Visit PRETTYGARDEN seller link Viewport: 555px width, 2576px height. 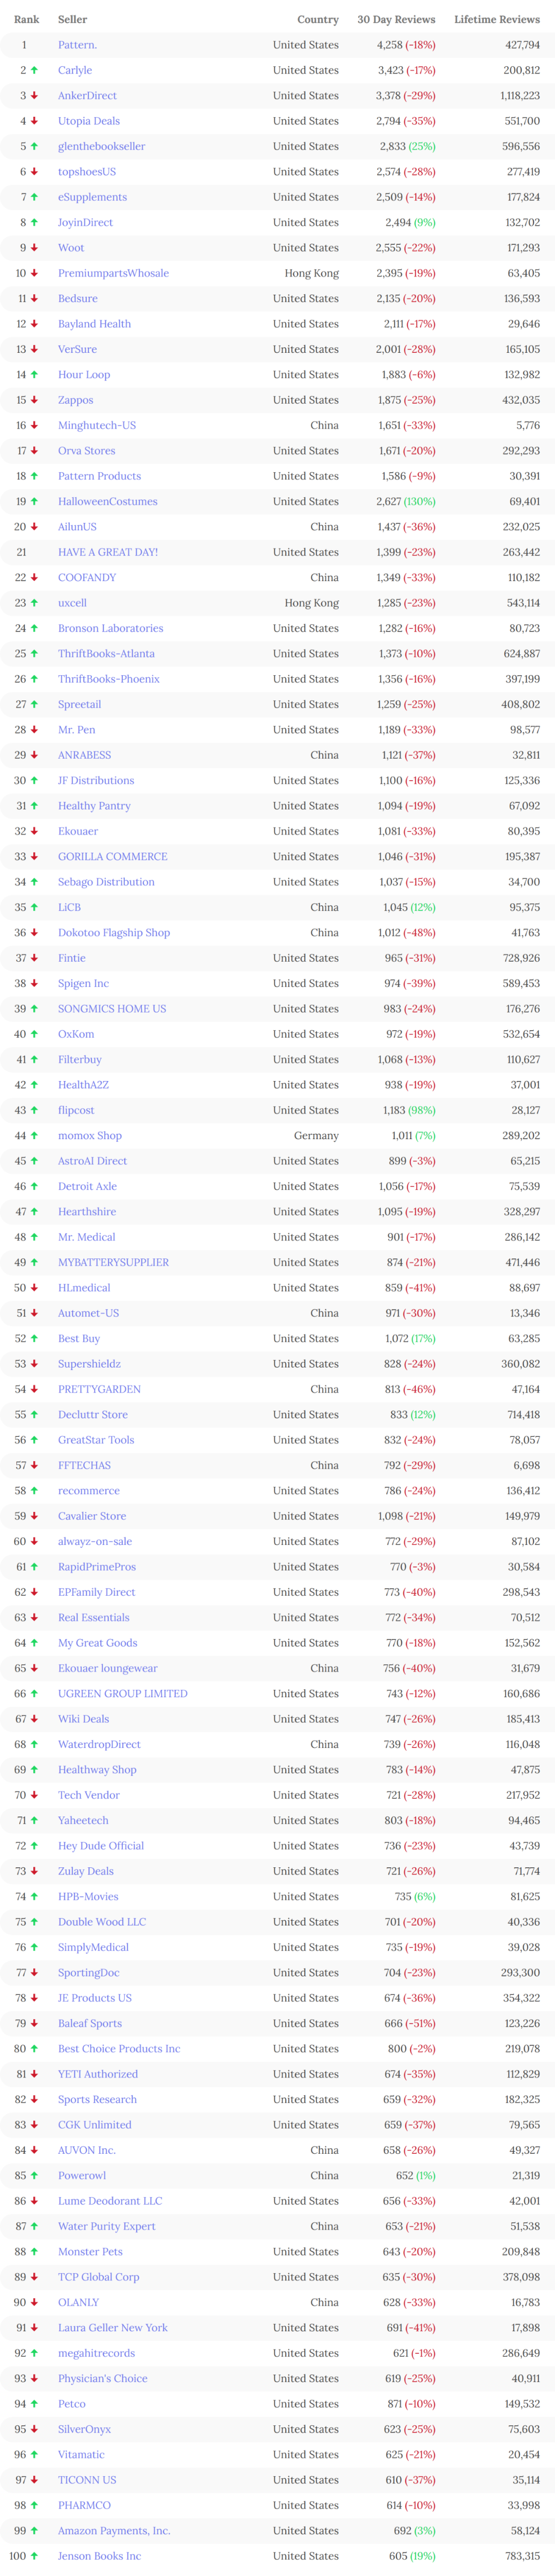coord(99,1390)
